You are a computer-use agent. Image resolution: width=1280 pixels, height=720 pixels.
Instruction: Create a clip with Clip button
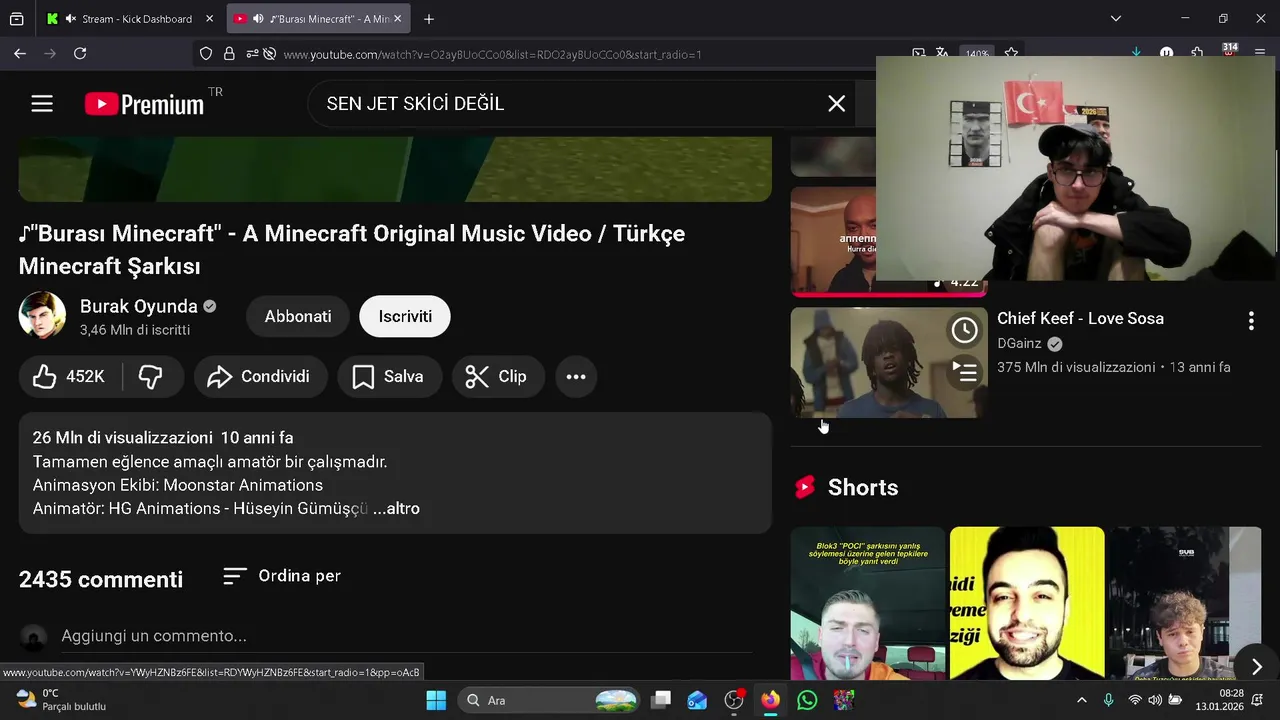[497, 377]
